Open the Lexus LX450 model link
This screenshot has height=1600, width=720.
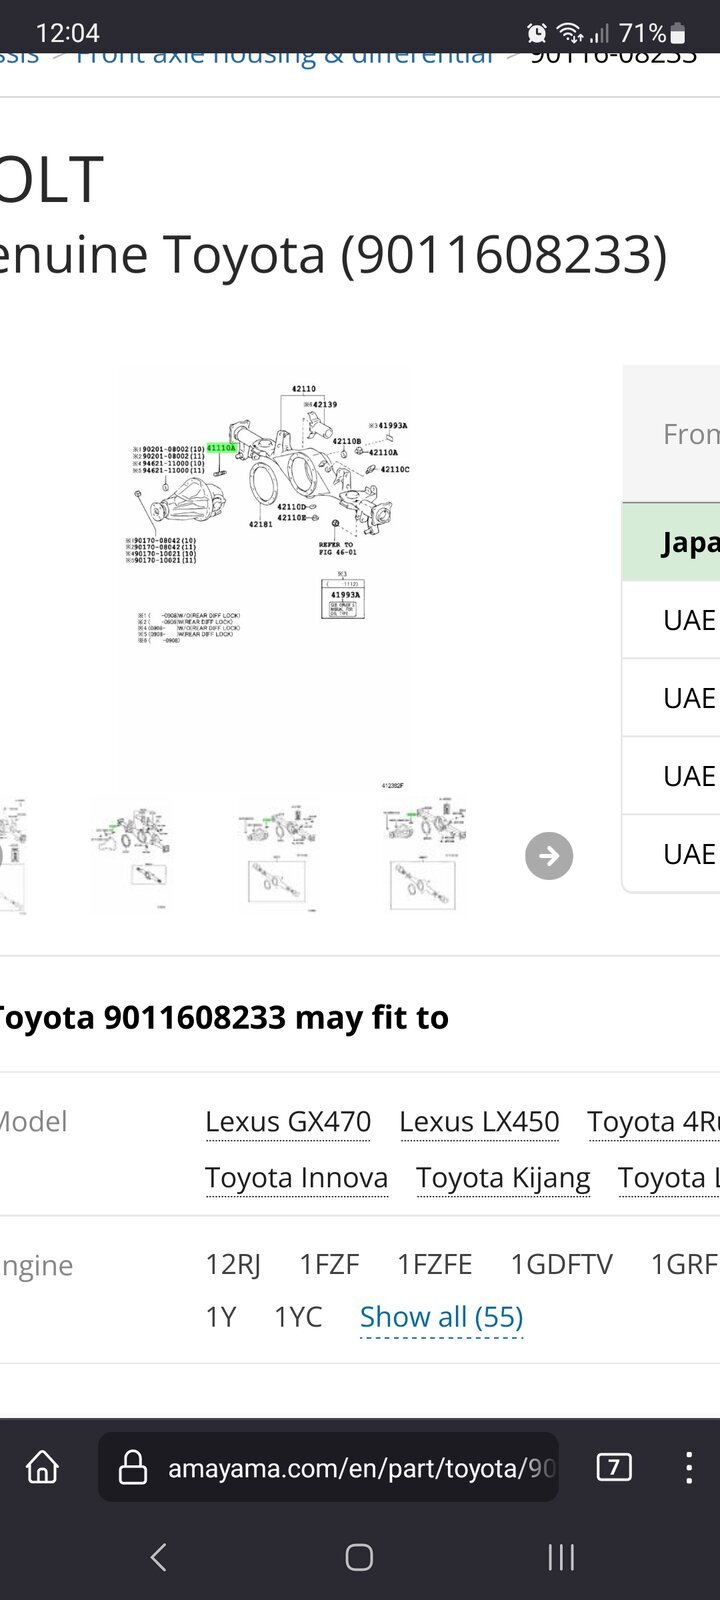pyautogui.click(x=479, y=1122)
